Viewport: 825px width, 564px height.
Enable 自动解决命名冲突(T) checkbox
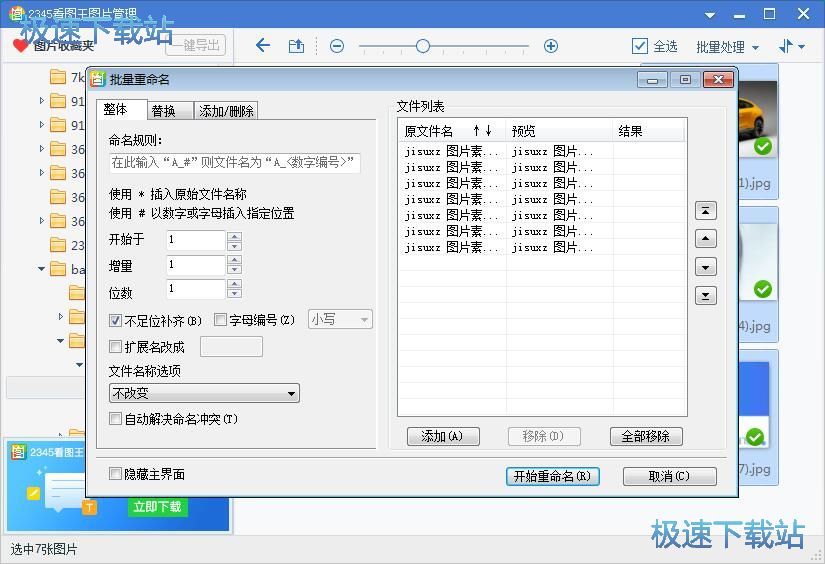point(115,418)
